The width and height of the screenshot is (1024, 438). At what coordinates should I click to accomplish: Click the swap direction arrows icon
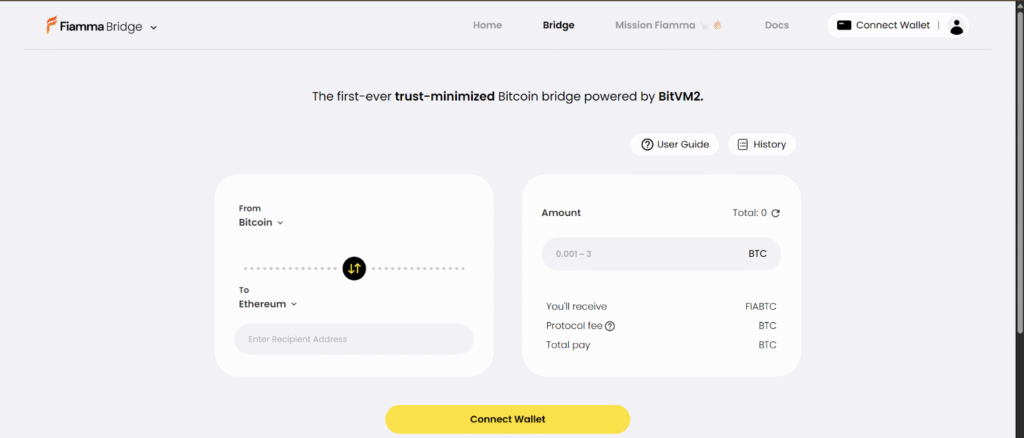(x=354, y=268)
